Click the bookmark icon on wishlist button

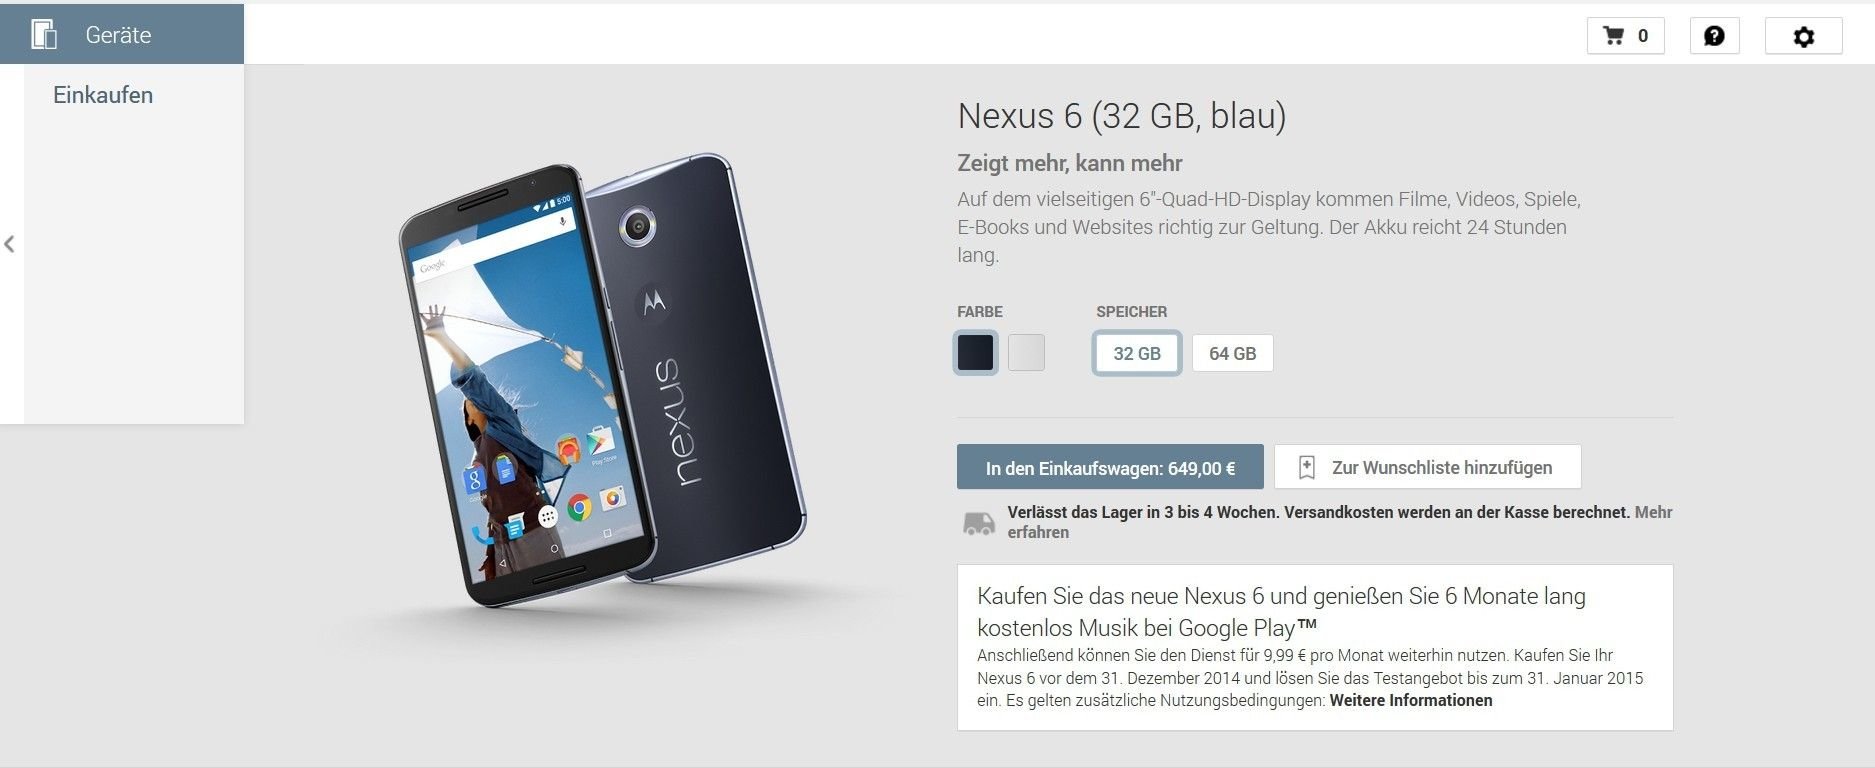click(1306, 467)
